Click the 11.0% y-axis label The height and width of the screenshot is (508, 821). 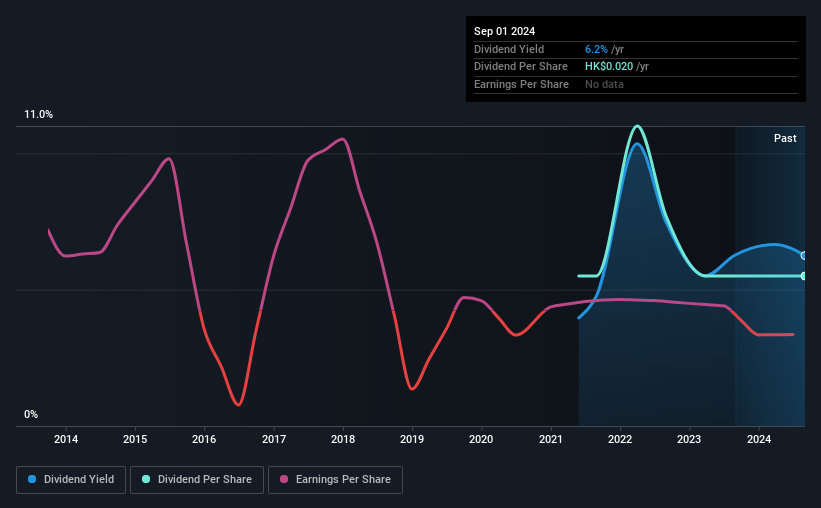38,114
